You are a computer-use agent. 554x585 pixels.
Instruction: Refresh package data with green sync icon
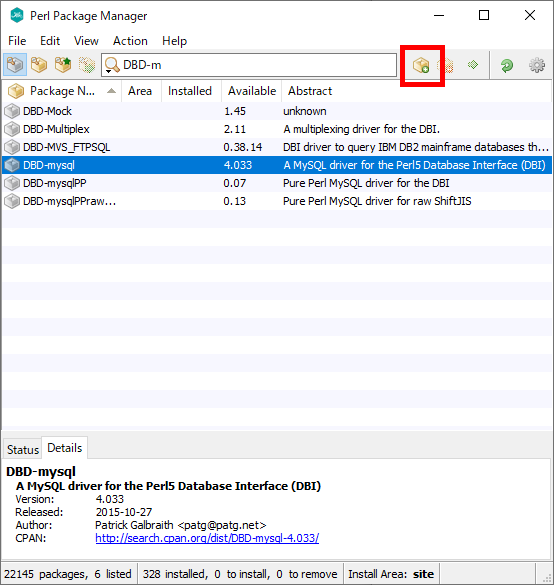[x=507, y=65]
